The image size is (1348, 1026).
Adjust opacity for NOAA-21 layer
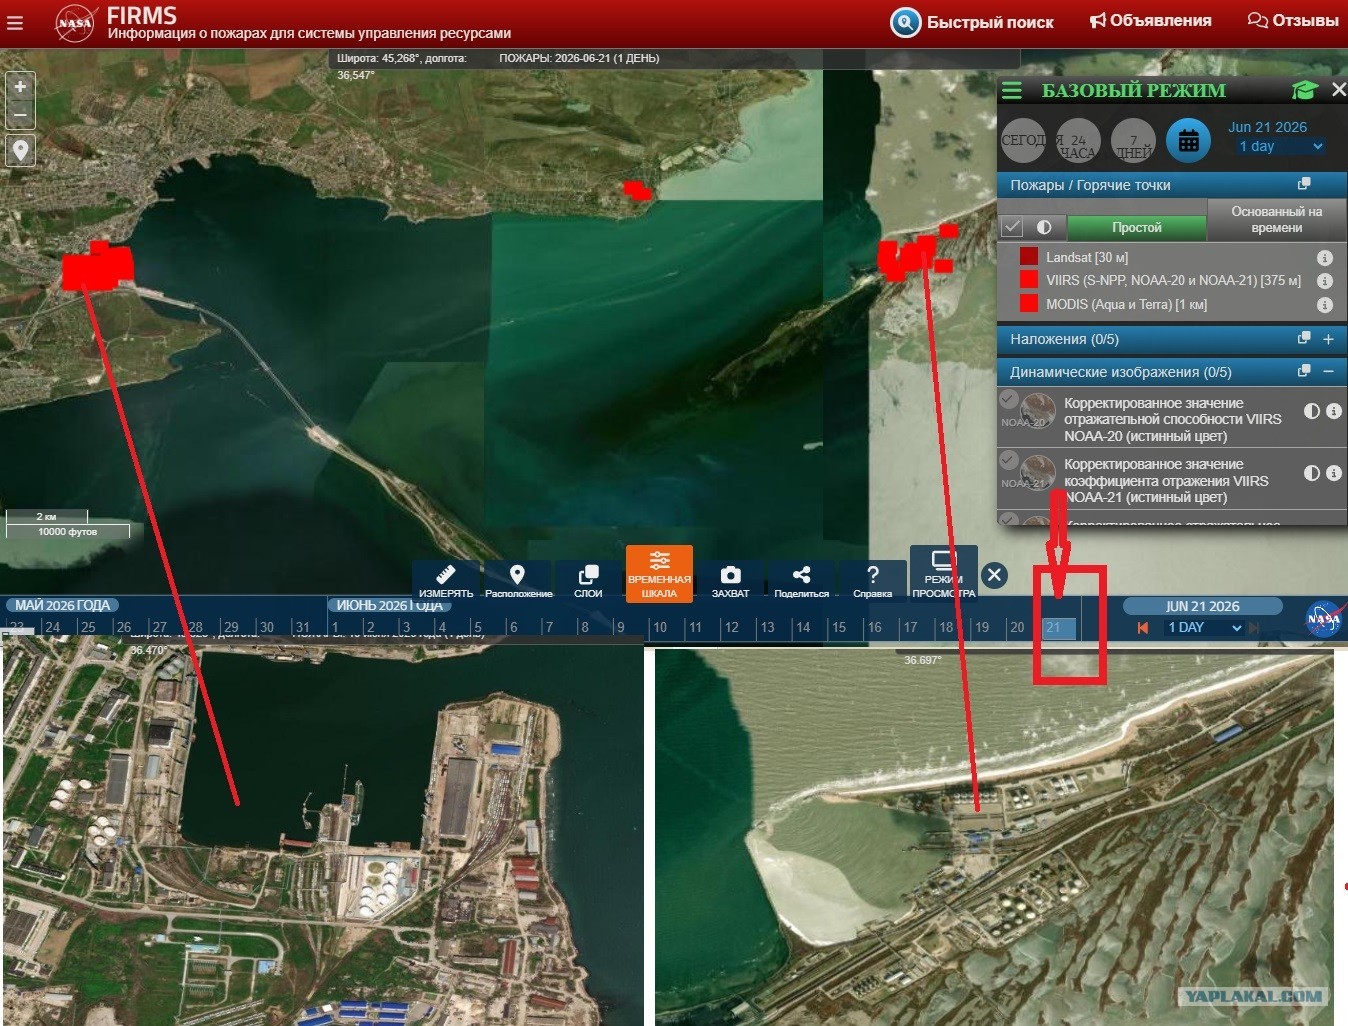[1312, 473]
